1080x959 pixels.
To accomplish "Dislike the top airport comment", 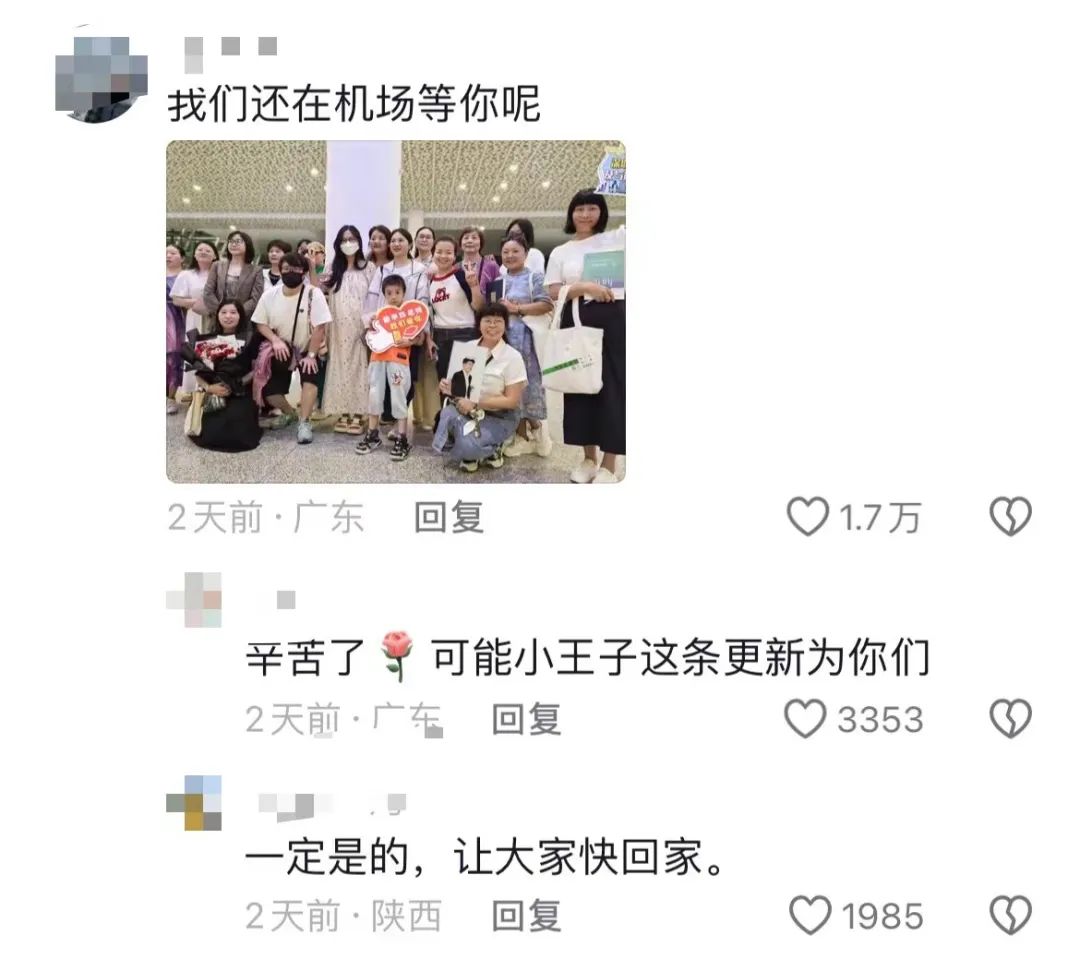I will tap(1010, 517).
